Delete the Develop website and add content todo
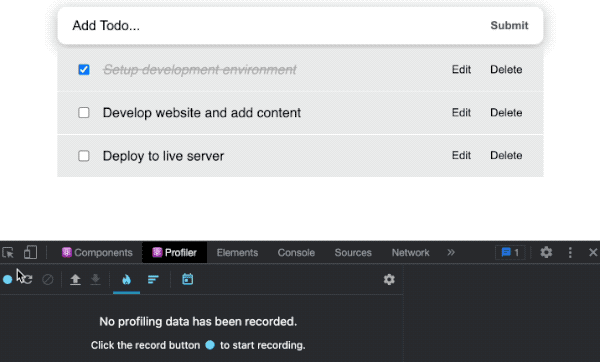Viewport: 600px width, 362px height. point(506,113)
